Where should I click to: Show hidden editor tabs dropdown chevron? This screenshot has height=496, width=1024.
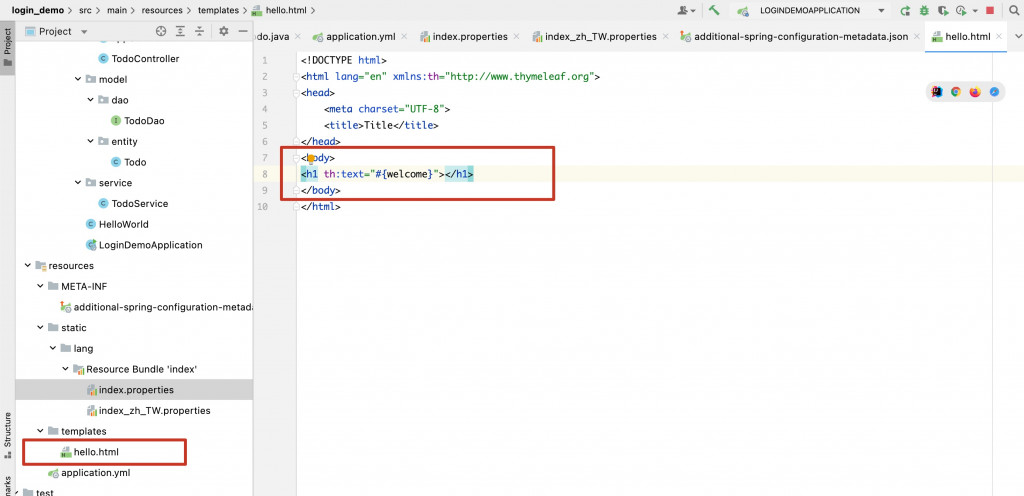1017,37
